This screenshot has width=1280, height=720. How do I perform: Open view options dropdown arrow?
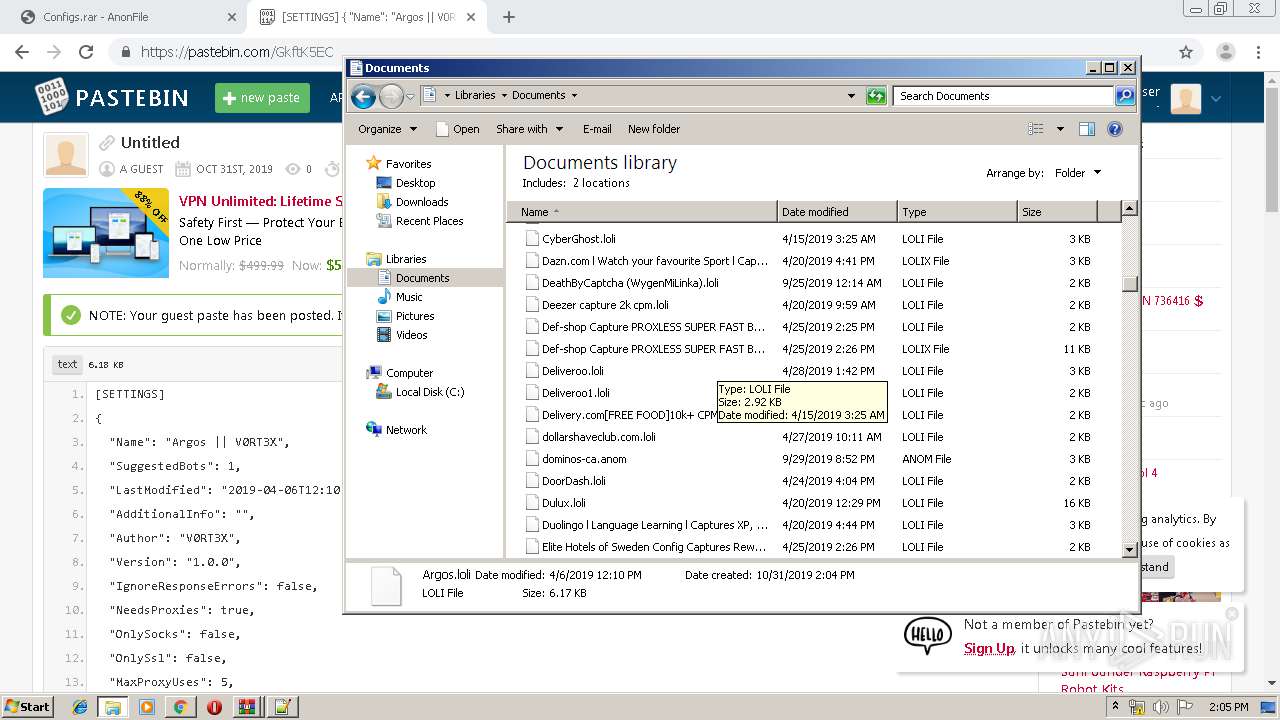click(x=1060, y=129)
